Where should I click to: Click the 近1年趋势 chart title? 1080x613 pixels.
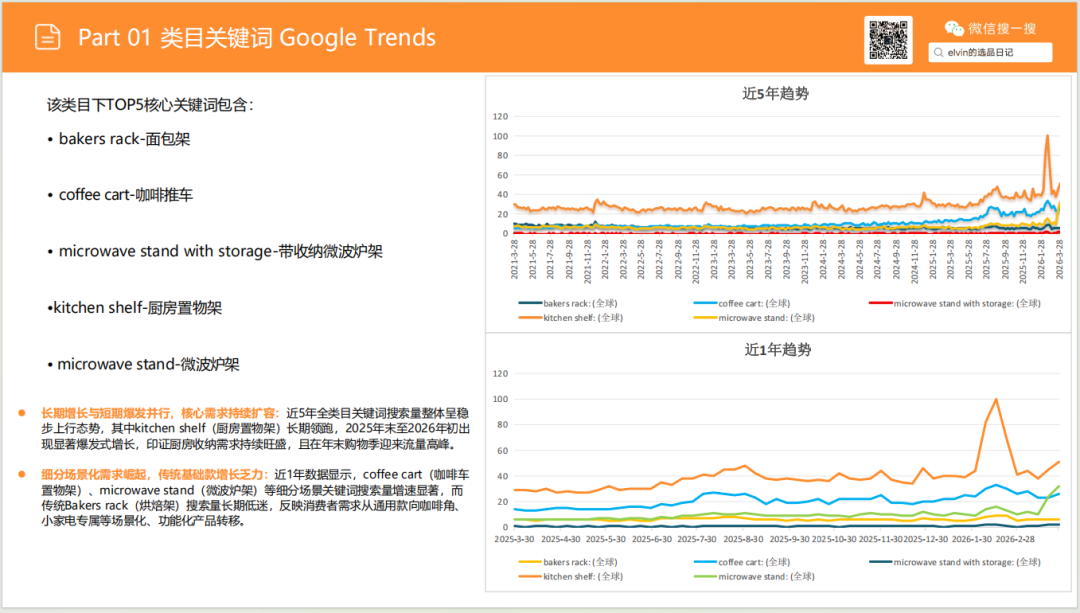click(777, 350)
